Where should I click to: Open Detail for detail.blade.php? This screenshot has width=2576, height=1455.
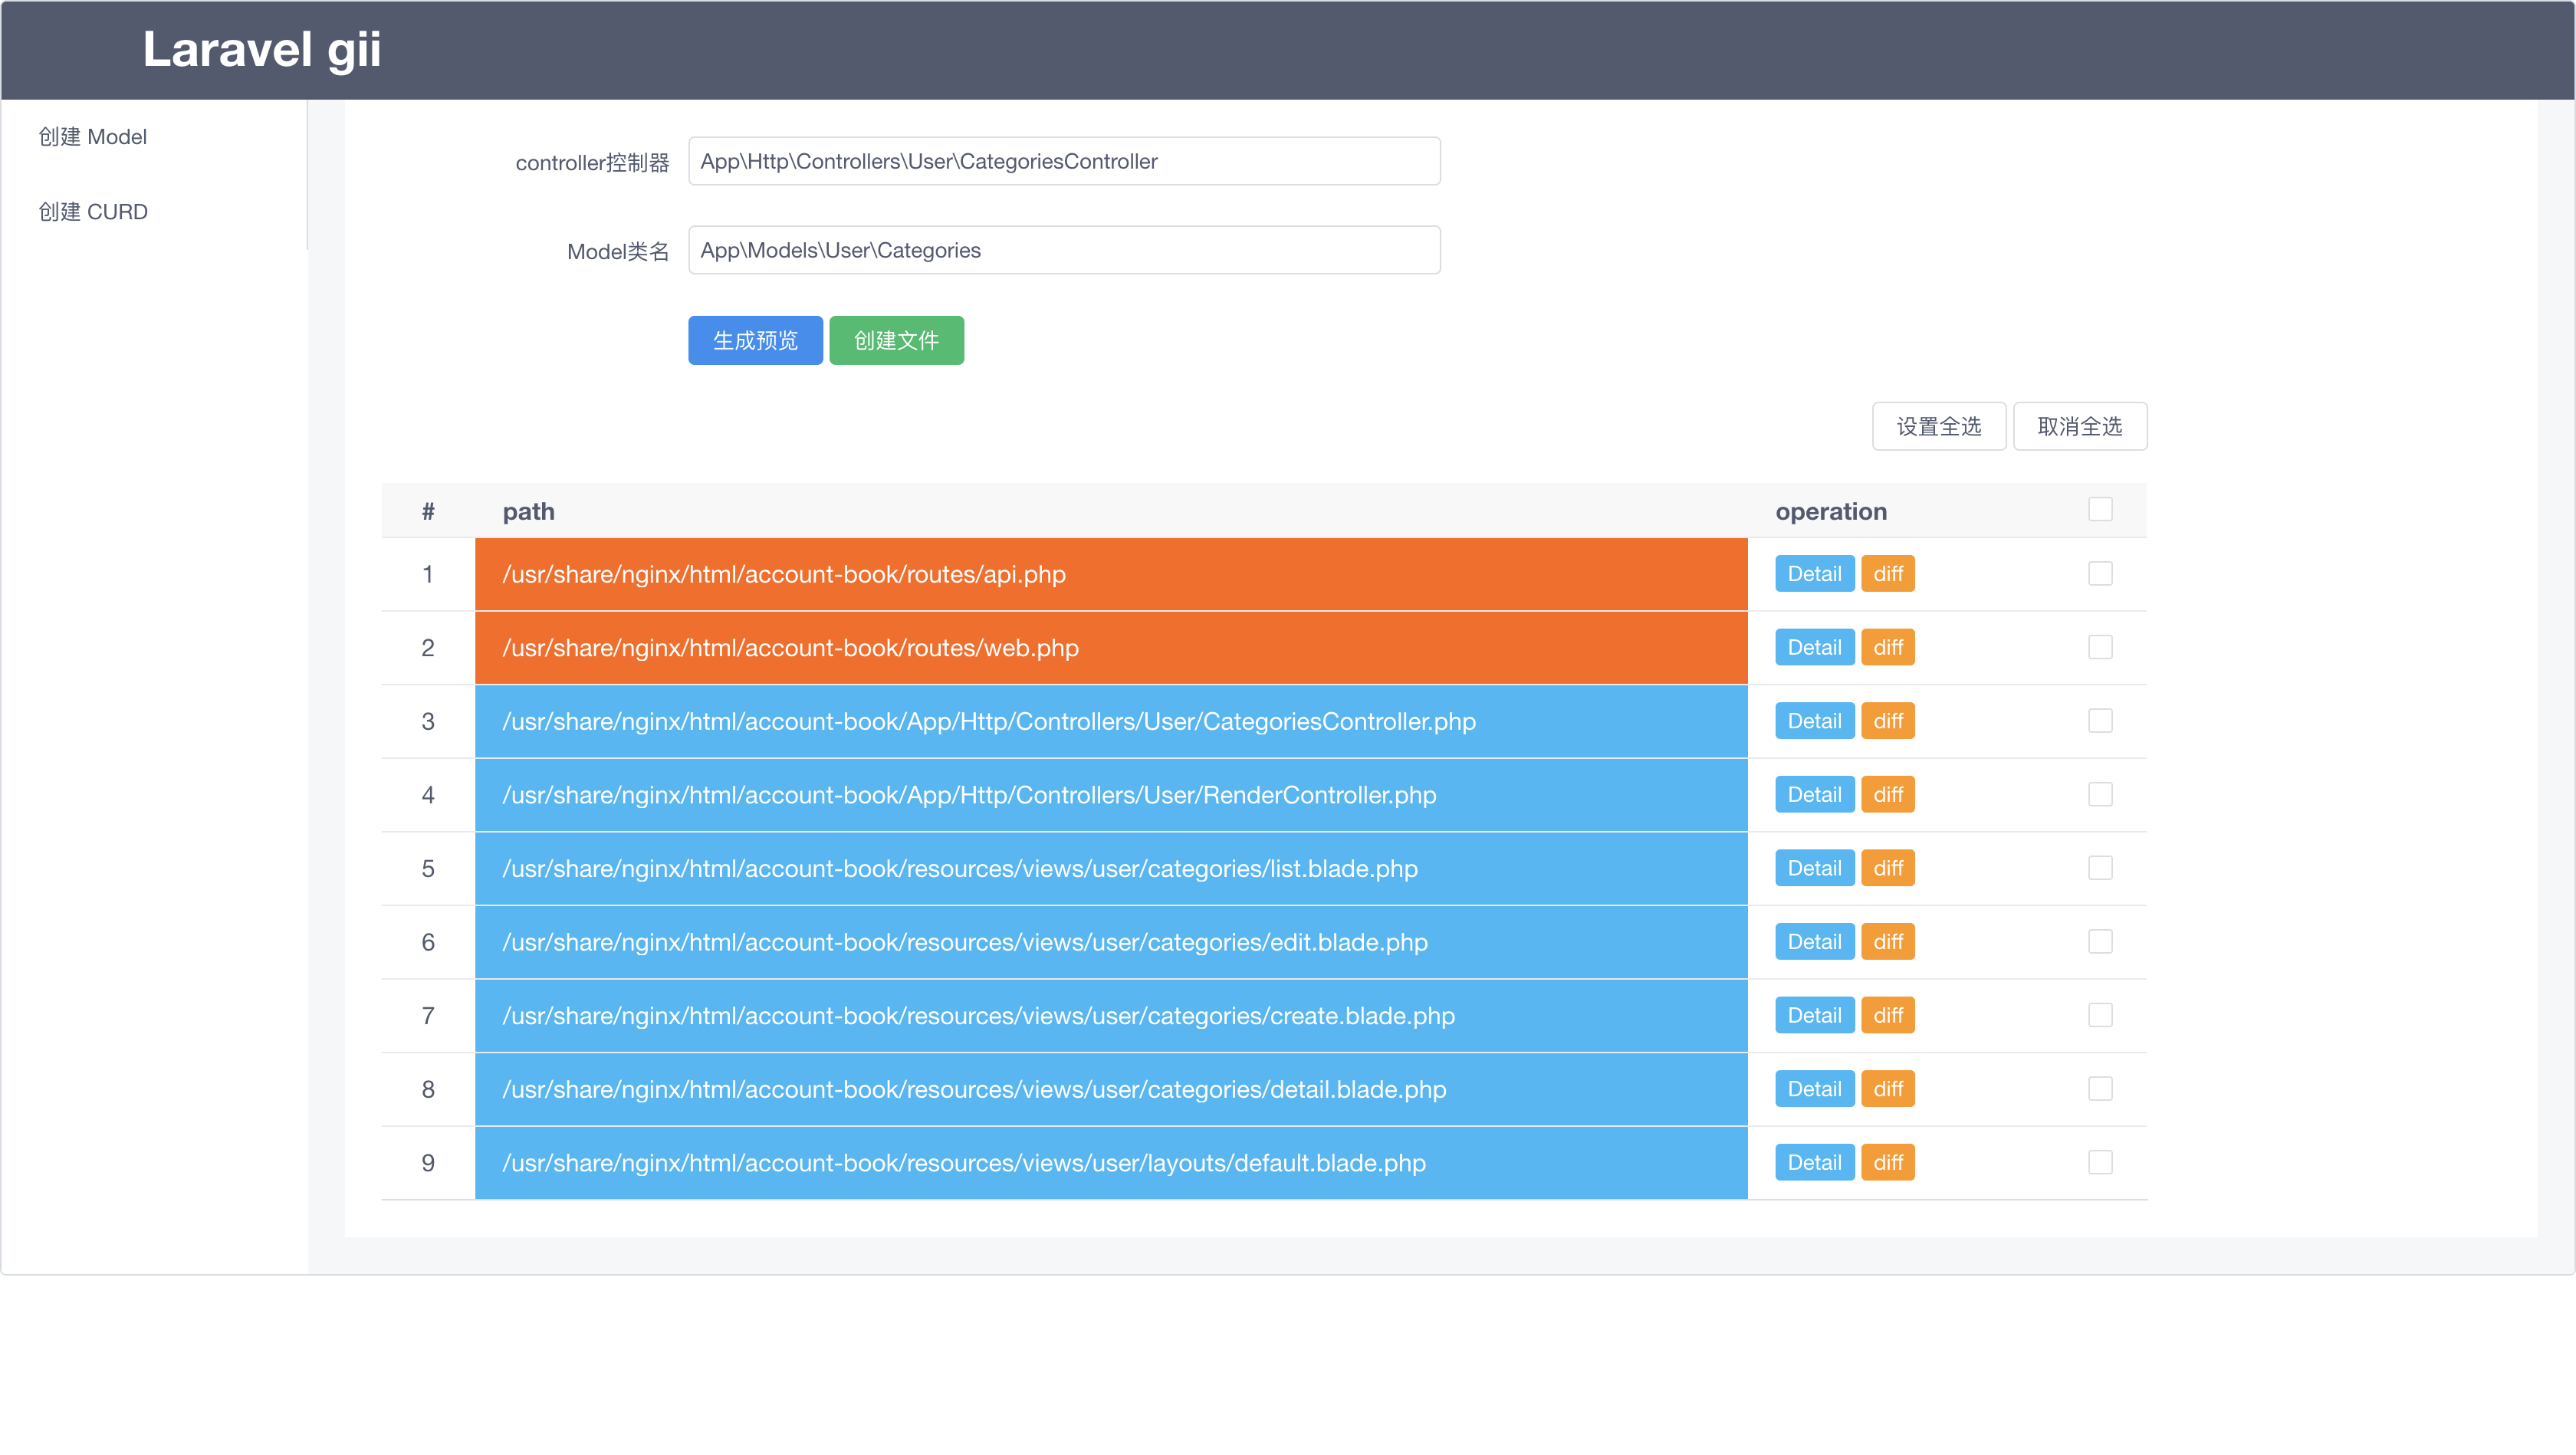click(1814, 1089)
